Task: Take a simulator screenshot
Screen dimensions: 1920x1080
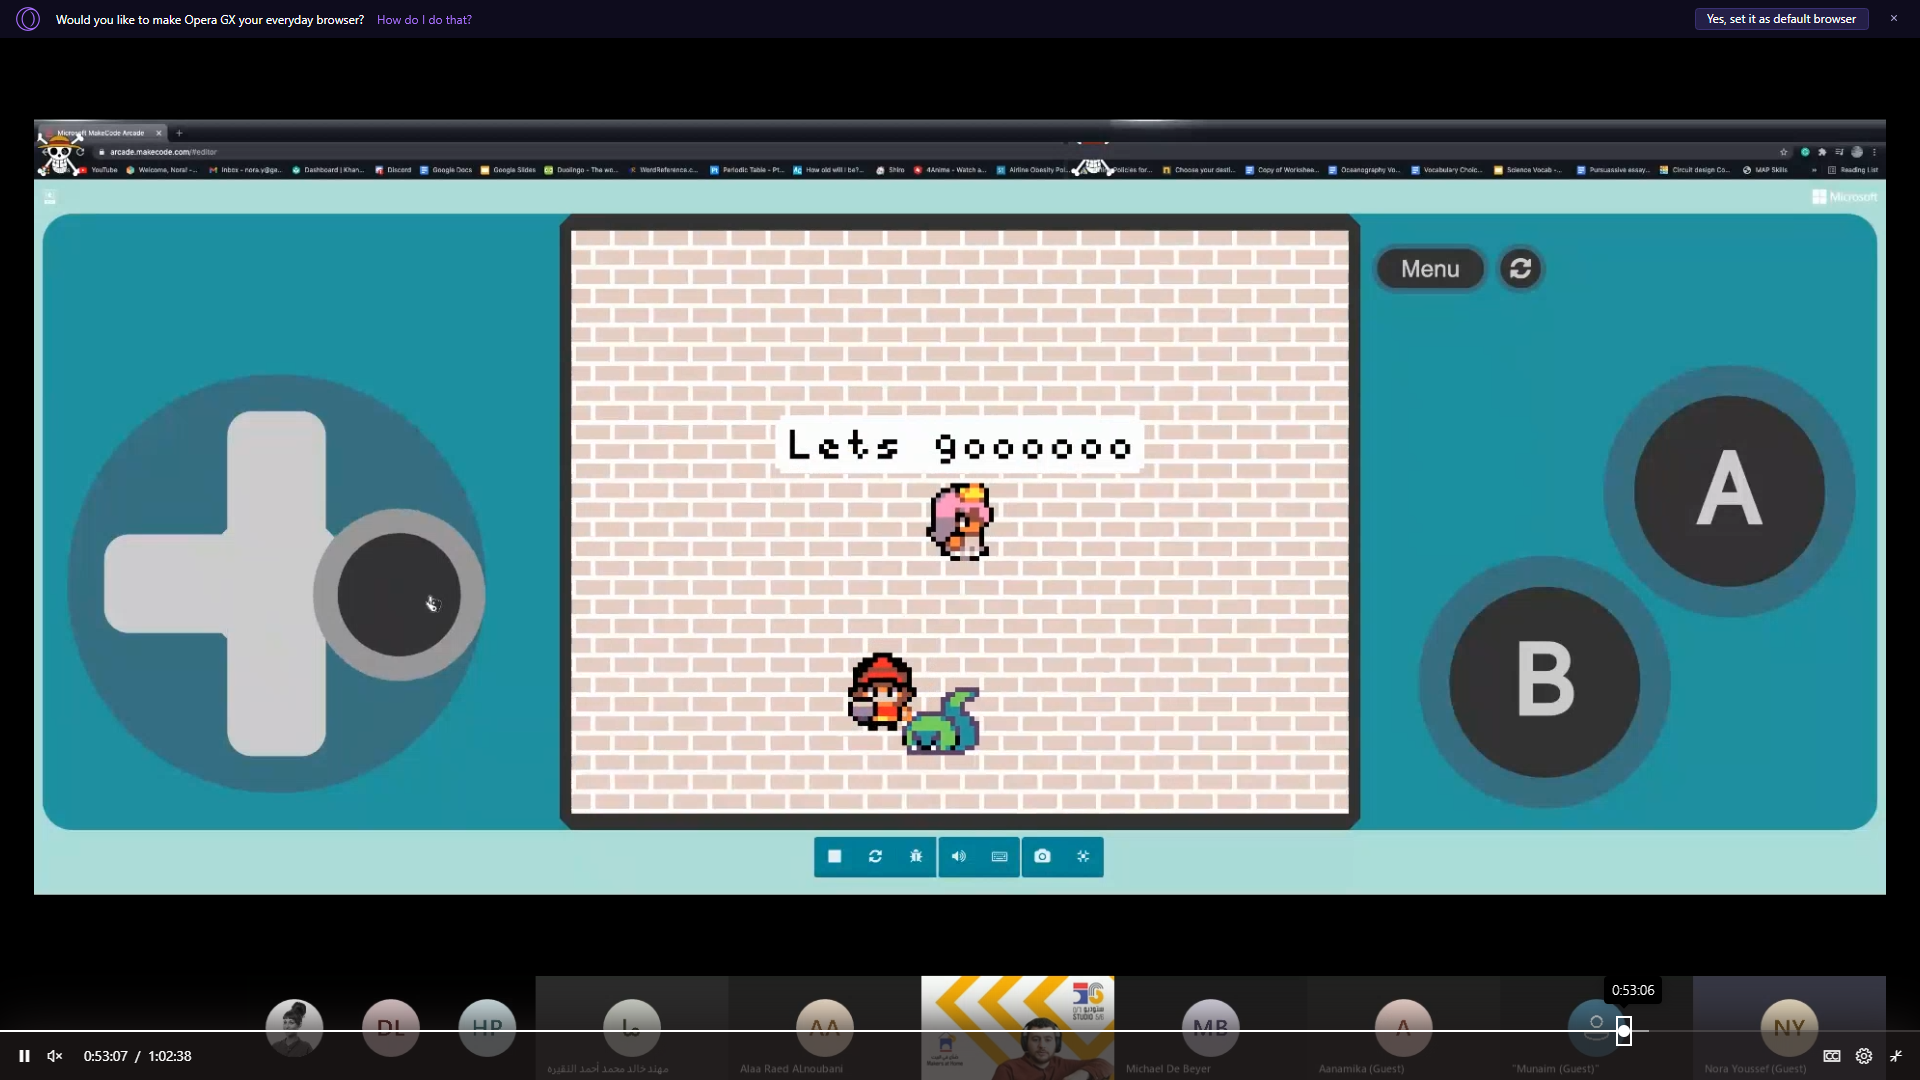Action: [1042, 857]
